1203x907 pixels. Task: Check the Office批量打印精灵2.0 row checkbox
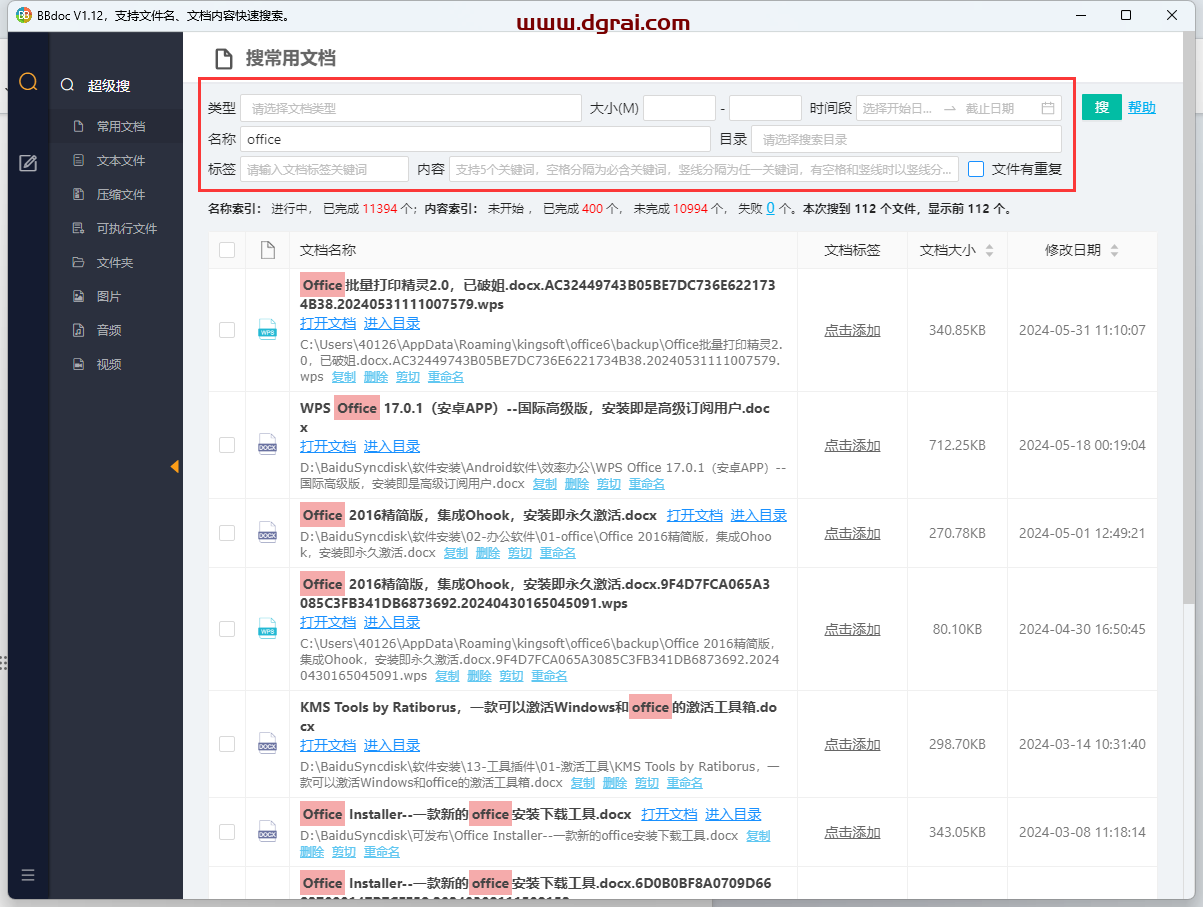pyautogui.click(x=227, y=330)
